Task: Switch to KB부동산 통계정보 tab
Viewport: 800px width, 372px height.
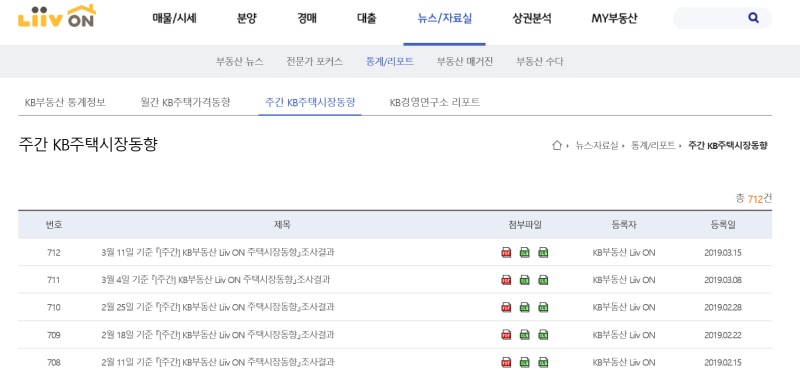Action: pyautogui.click(x=65, y=102)
